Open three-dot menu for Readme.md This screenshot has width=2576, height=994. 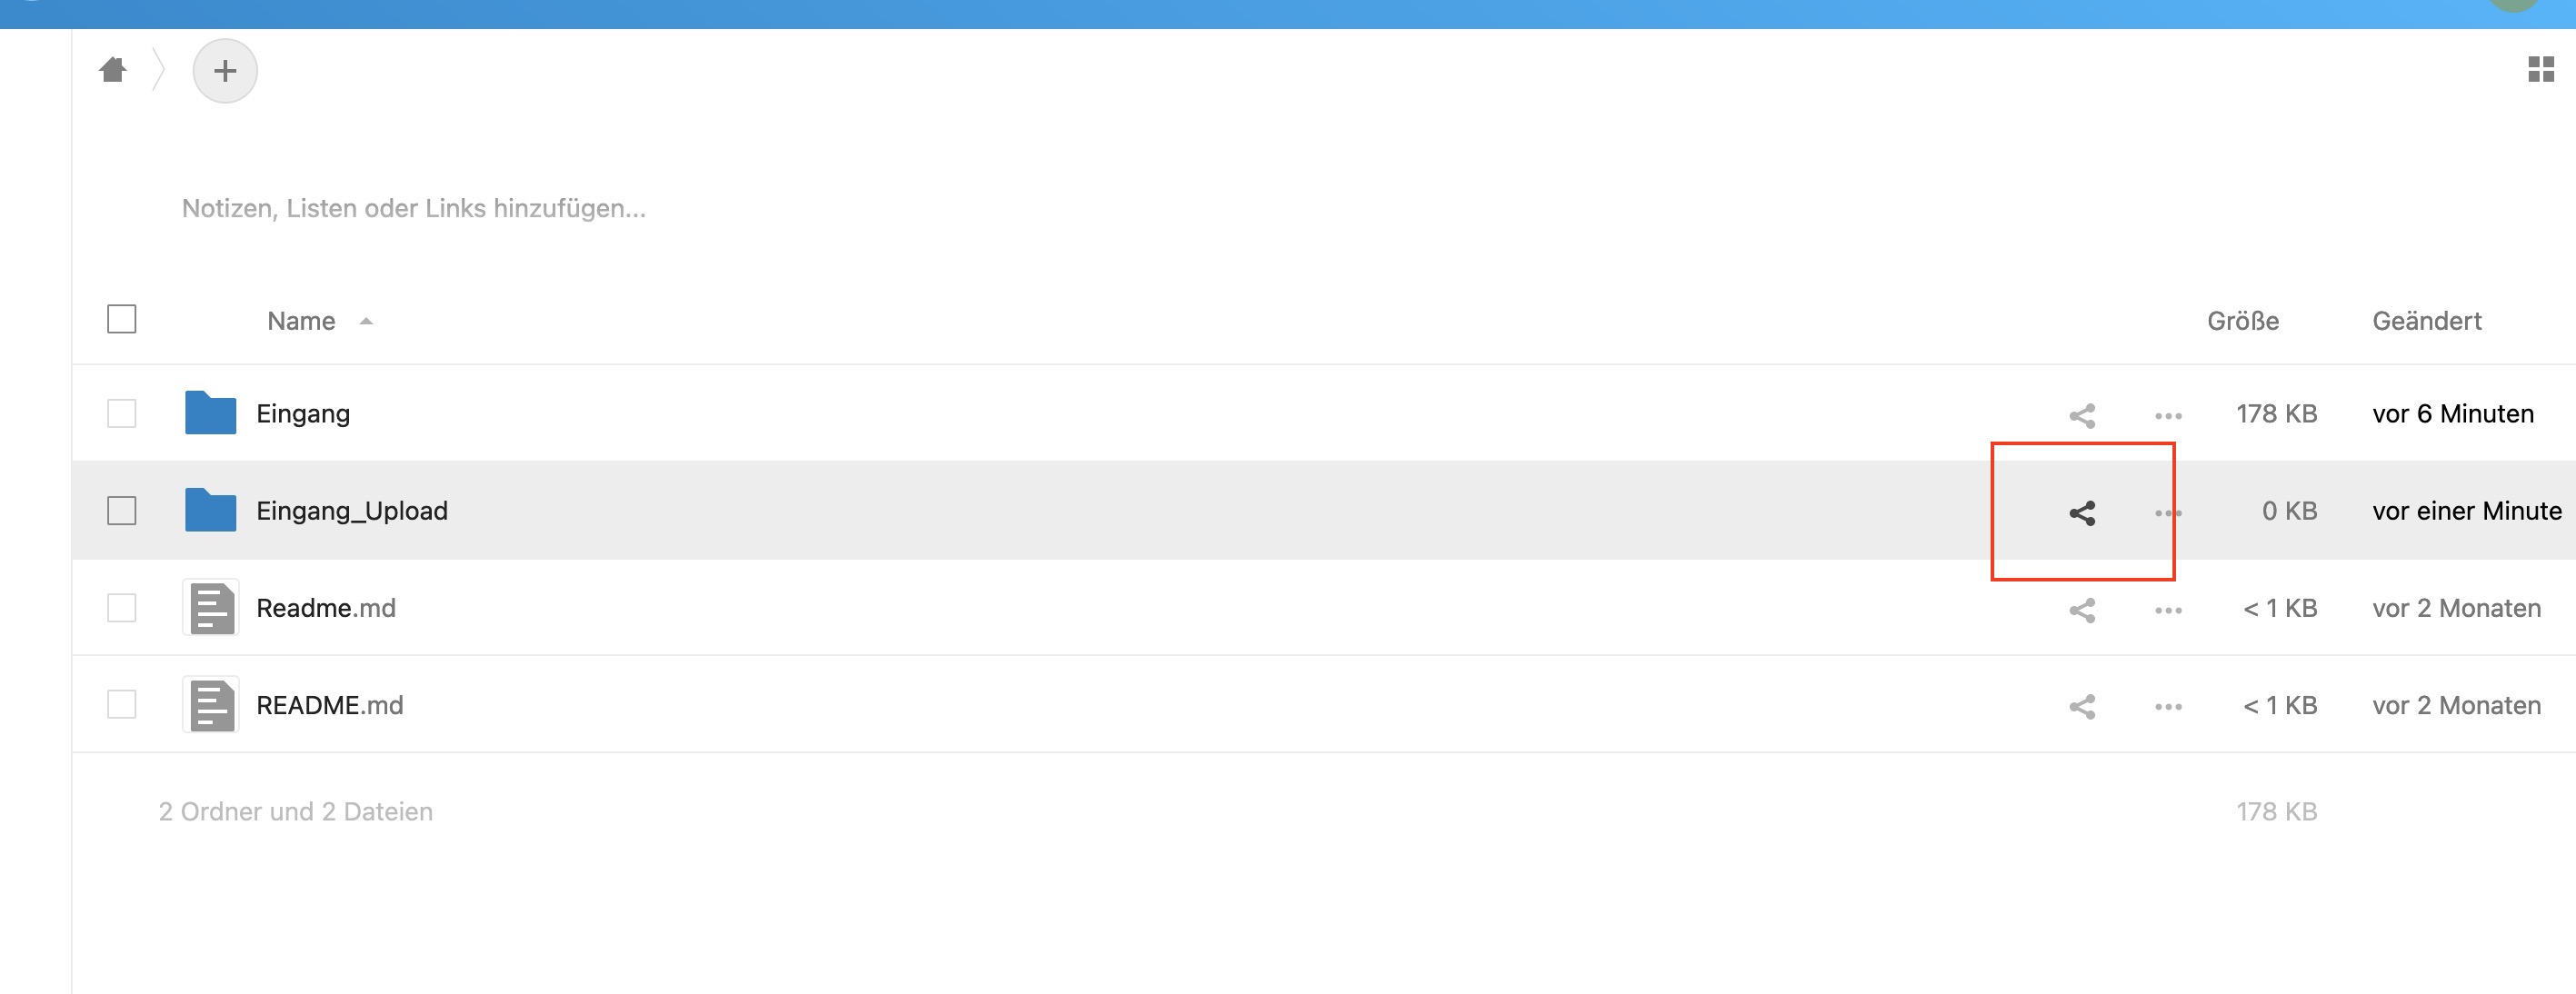(x=2168, y=610)
